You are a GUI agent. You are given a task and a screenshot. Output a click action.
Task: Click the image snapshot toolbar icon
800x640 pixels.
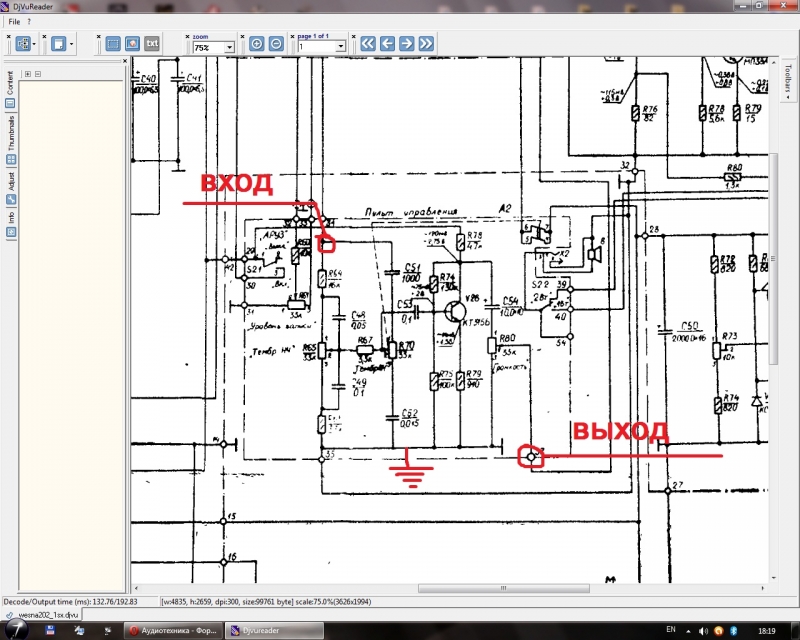pos(132,44)
